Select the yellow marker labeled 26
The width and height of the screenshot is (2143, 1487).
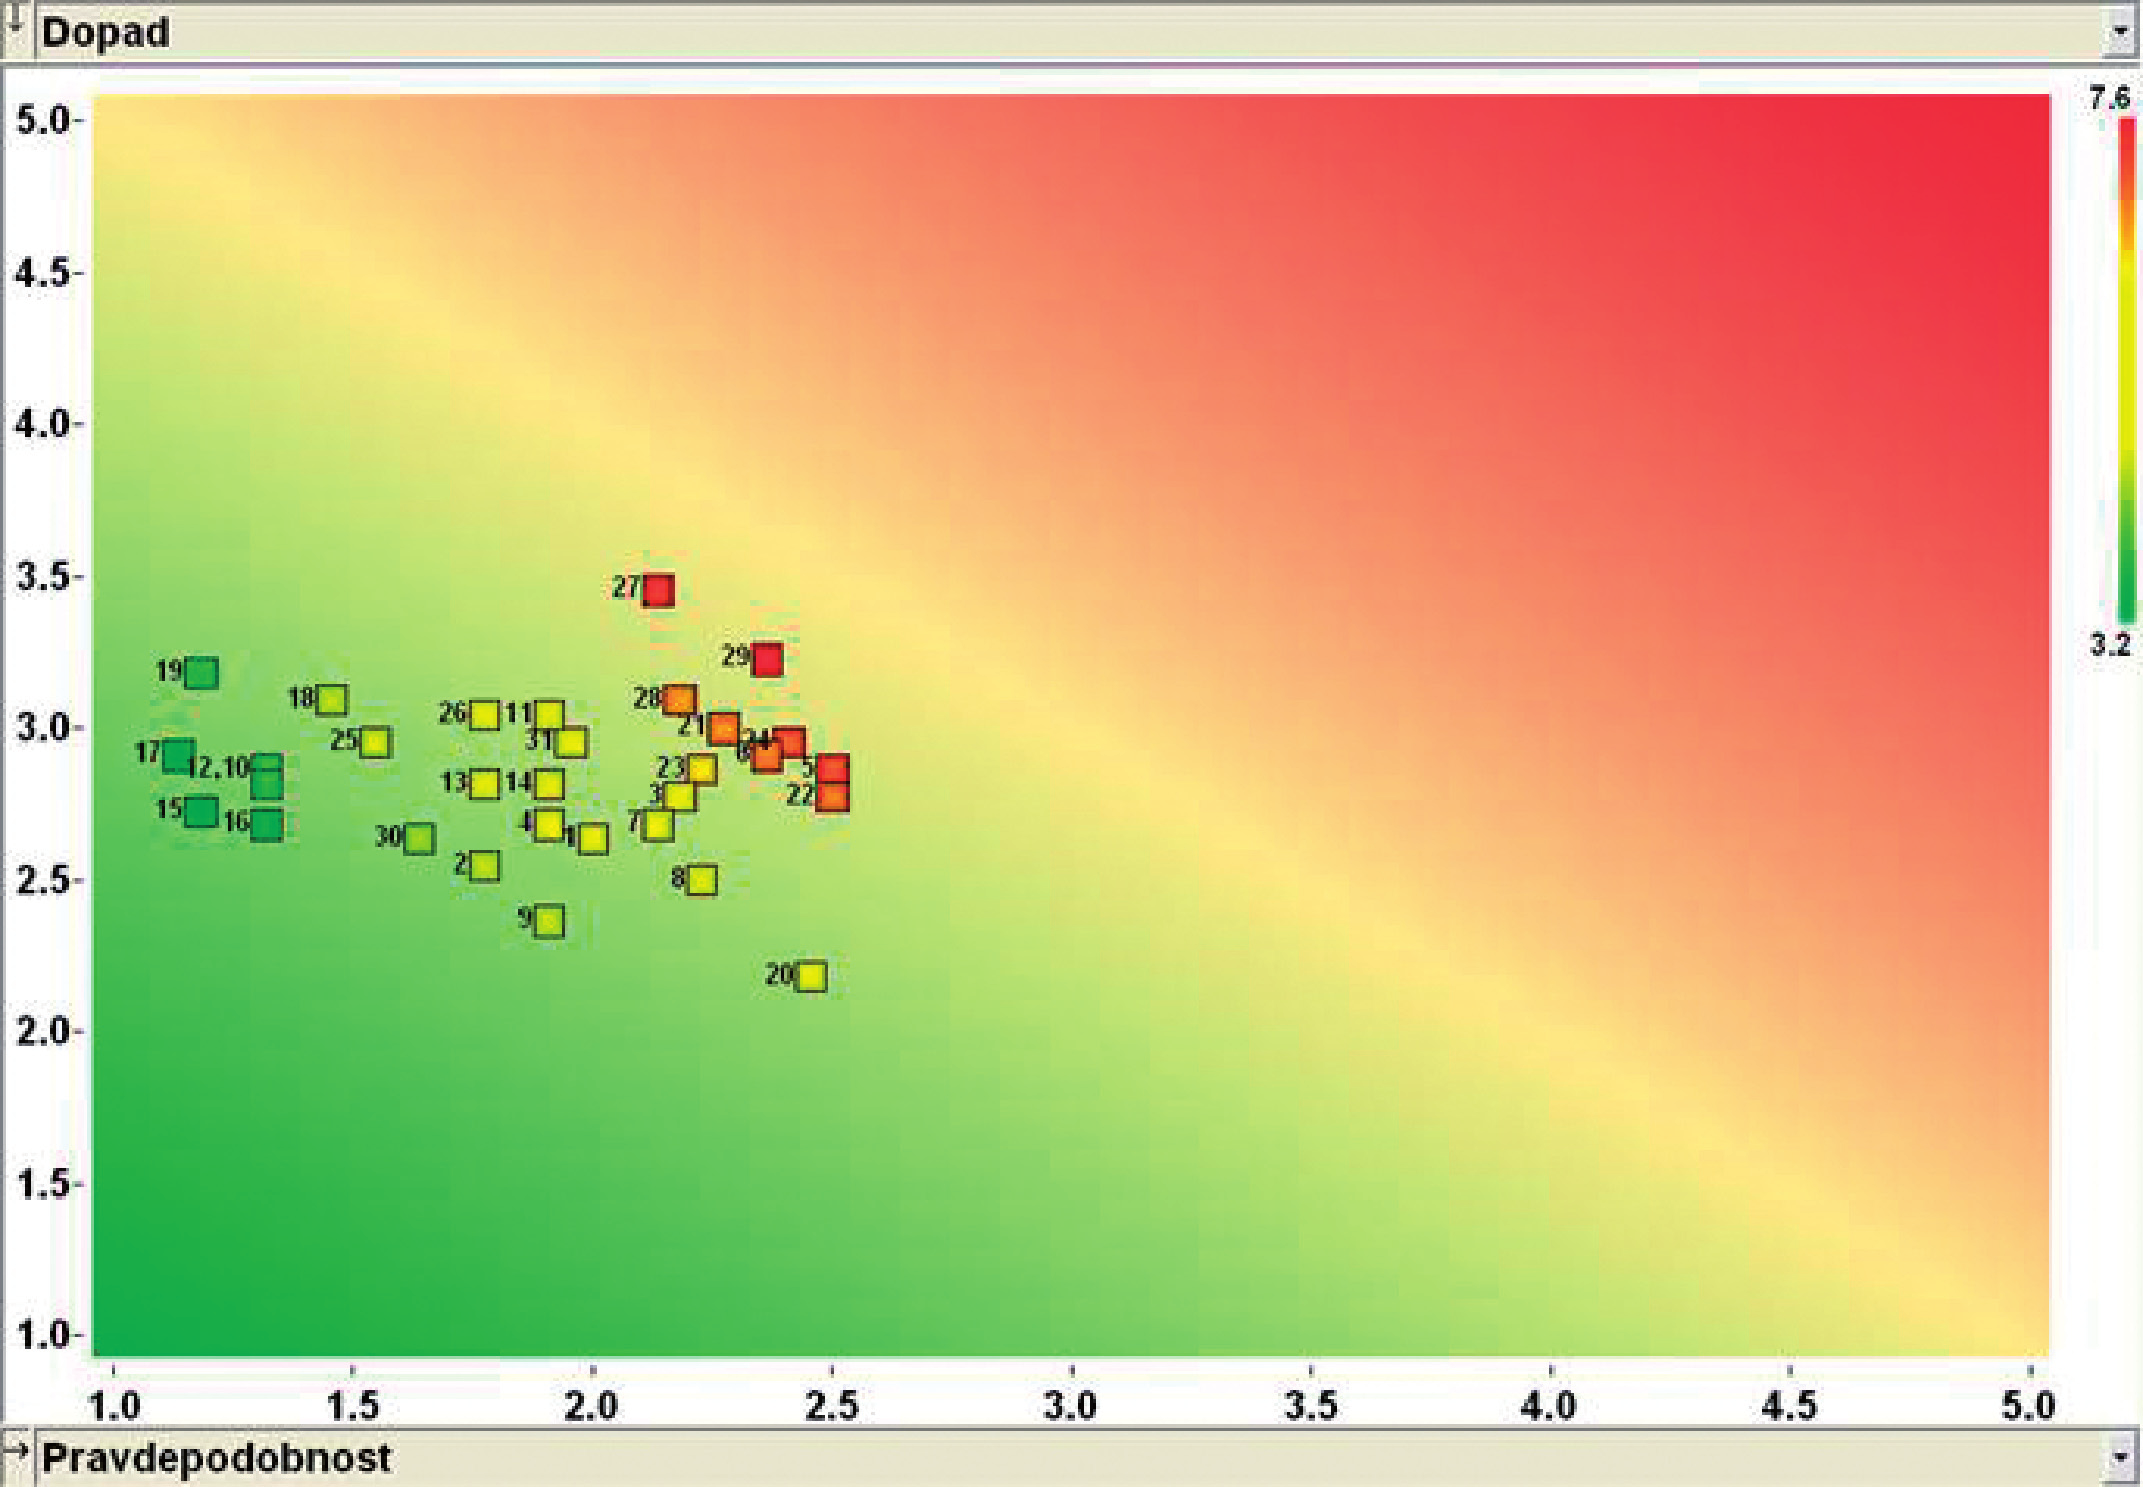point(485,715)
